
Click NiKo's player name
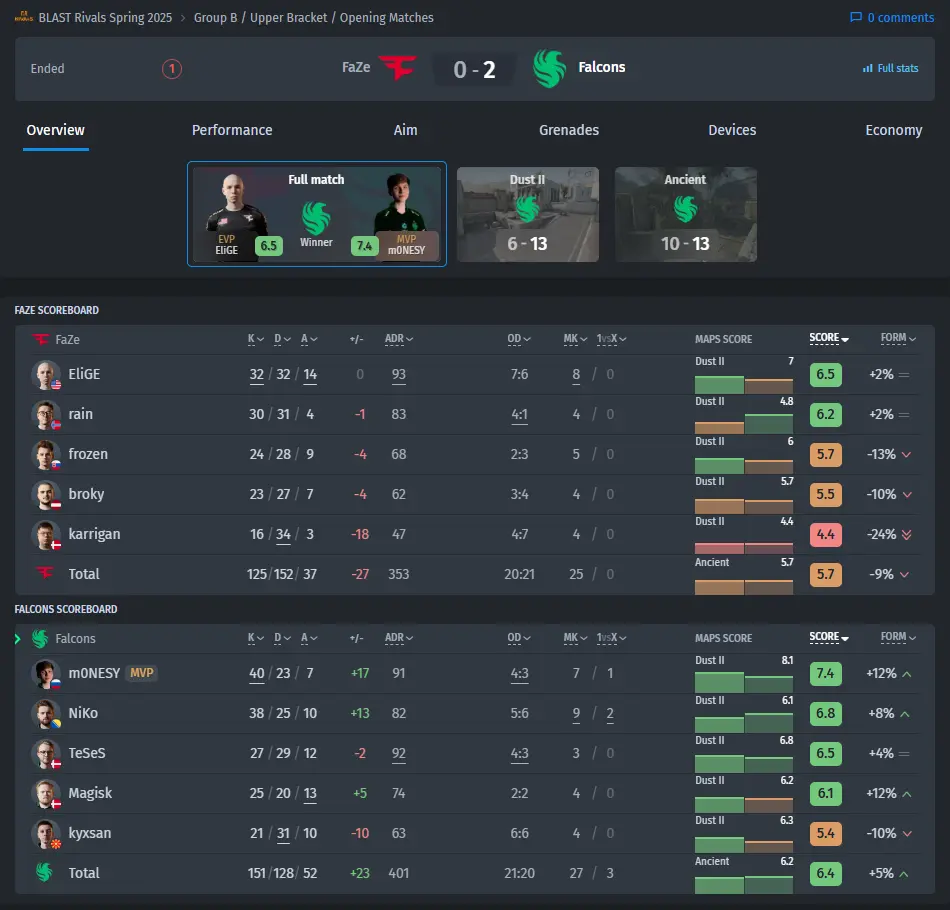point(83,713)
